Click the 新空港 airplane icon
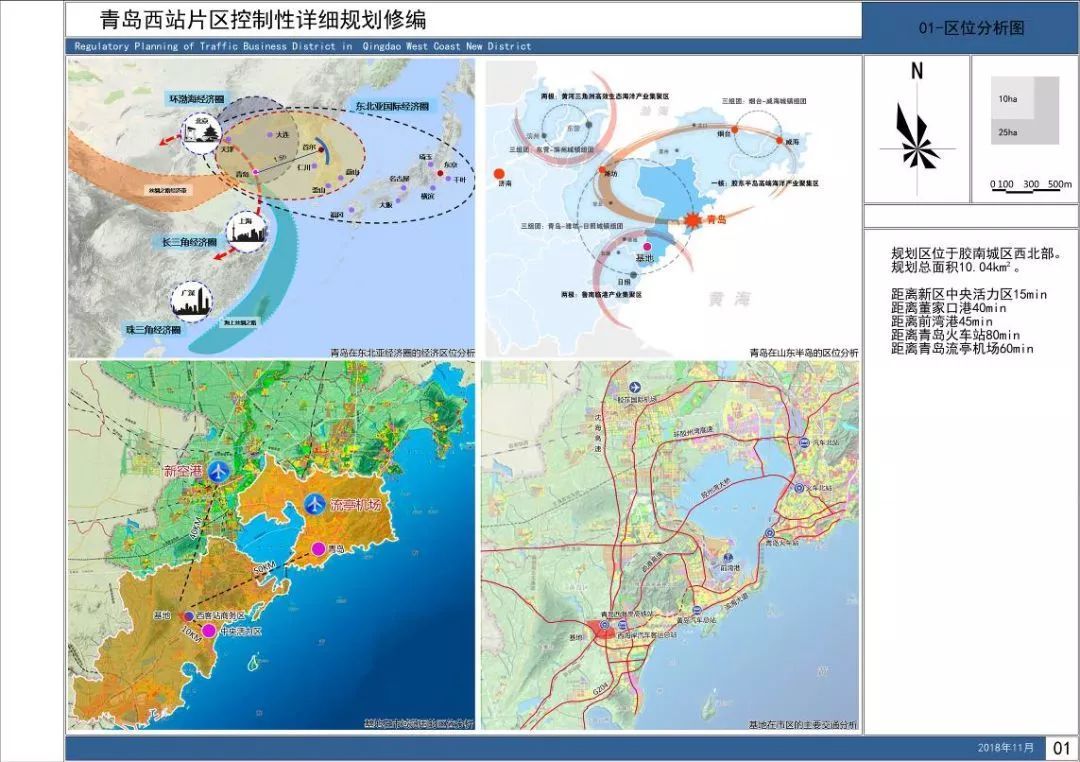 point(218,470)
